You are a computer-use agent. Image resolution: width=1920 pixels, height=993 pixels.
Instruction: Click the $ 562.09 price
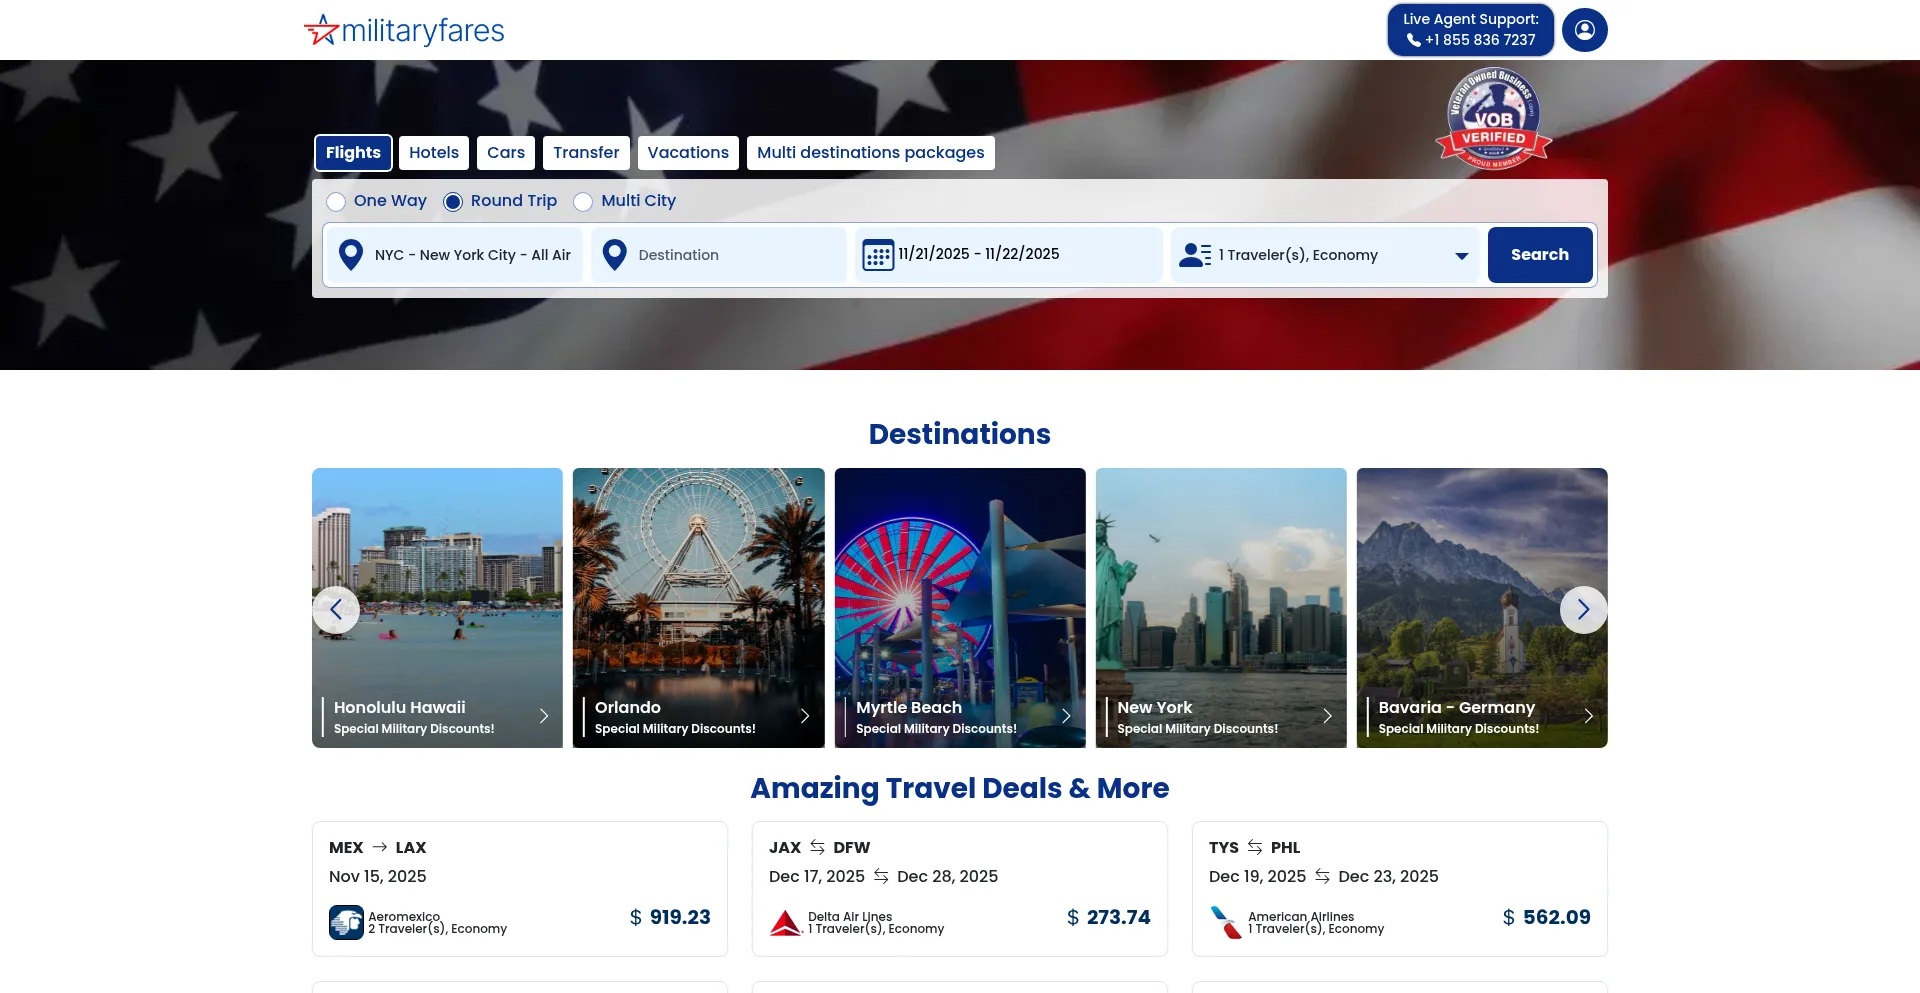[x=1547, y=917]
